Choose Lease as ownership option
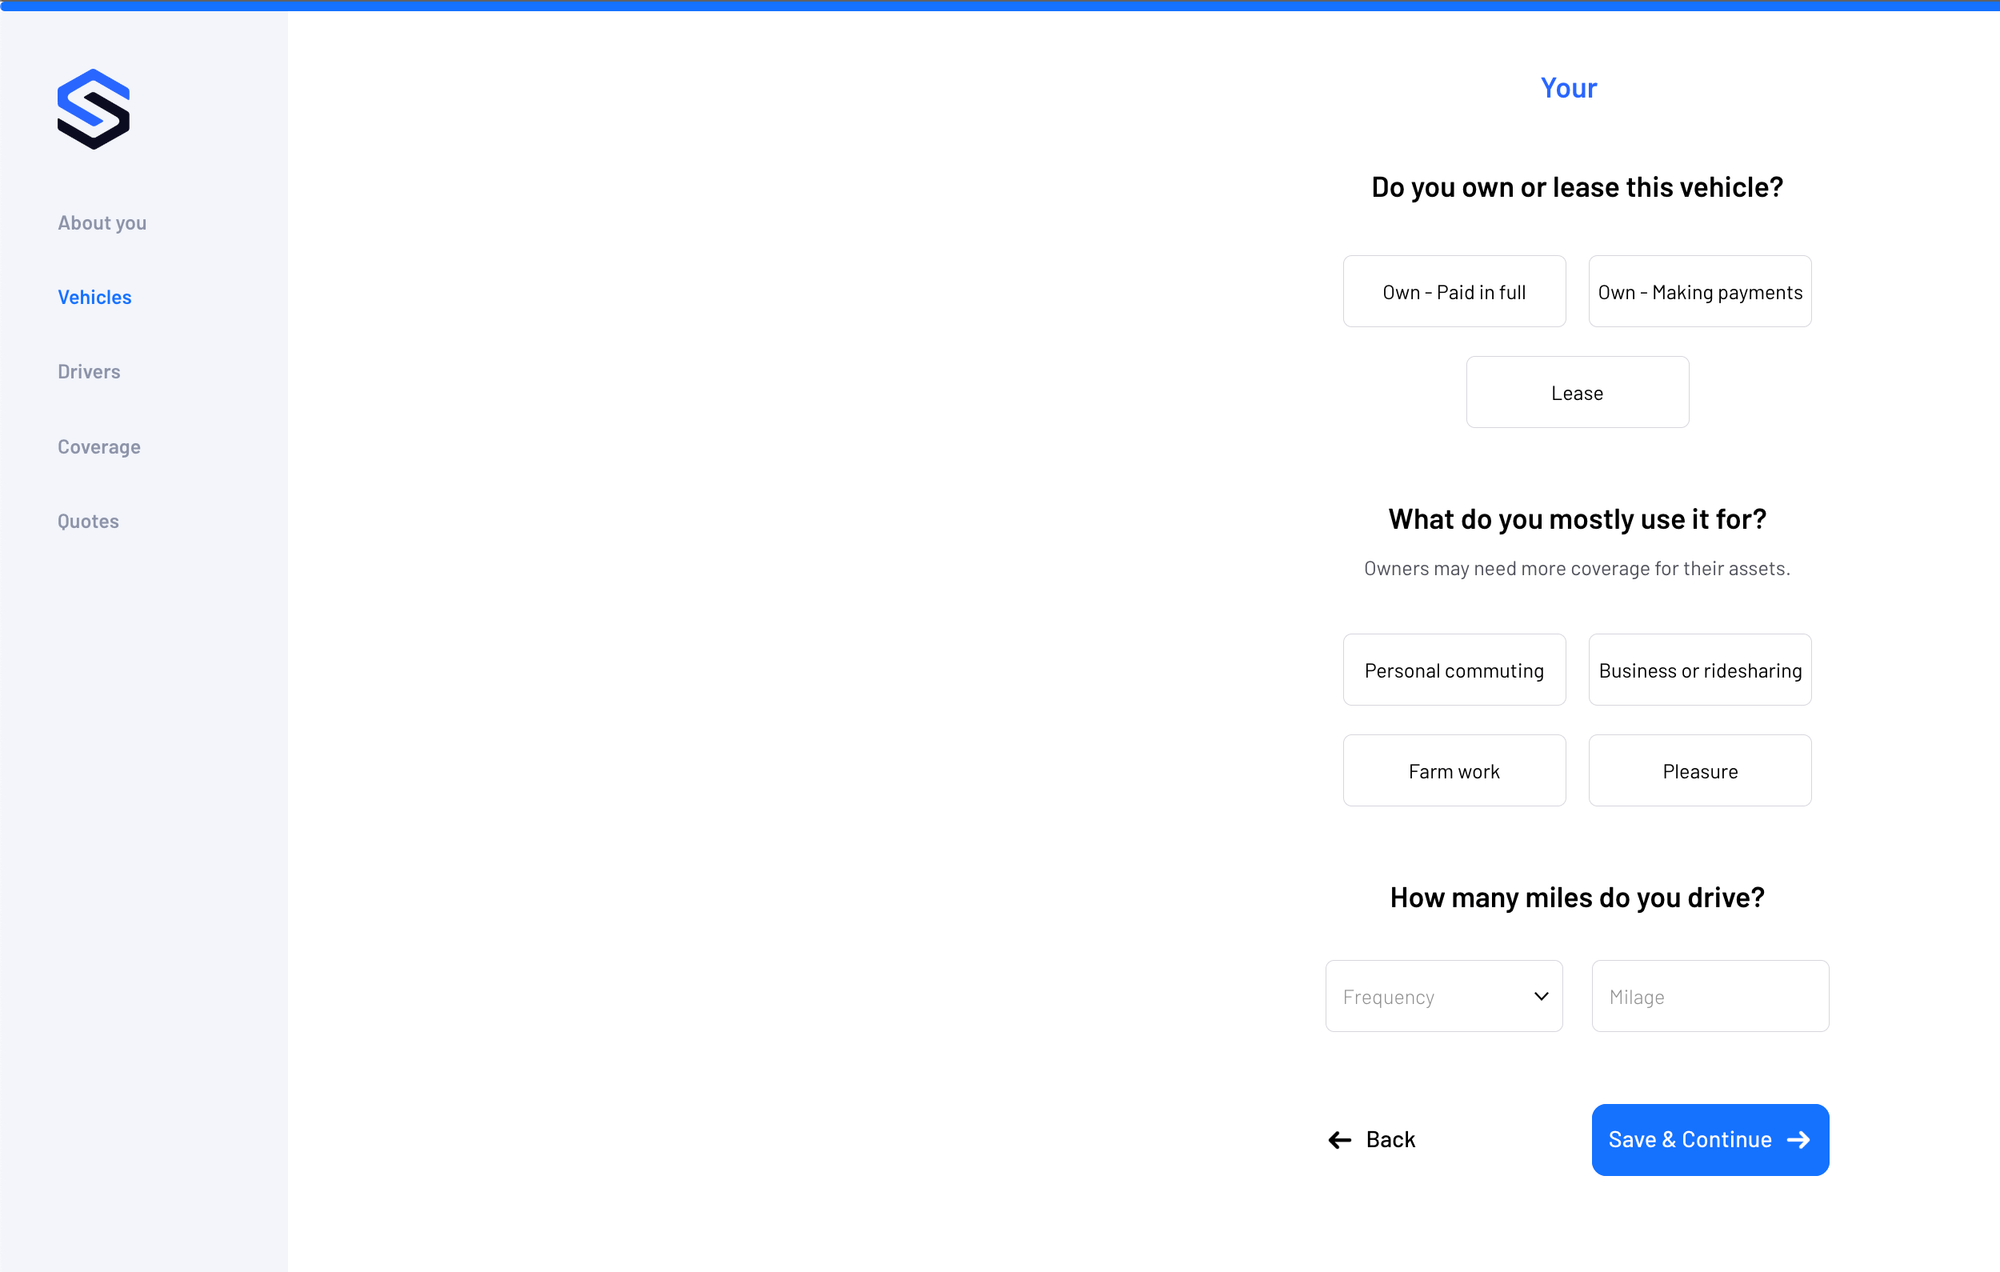The width and height of the screenshot is (2000, 1272). (1577, 392)
